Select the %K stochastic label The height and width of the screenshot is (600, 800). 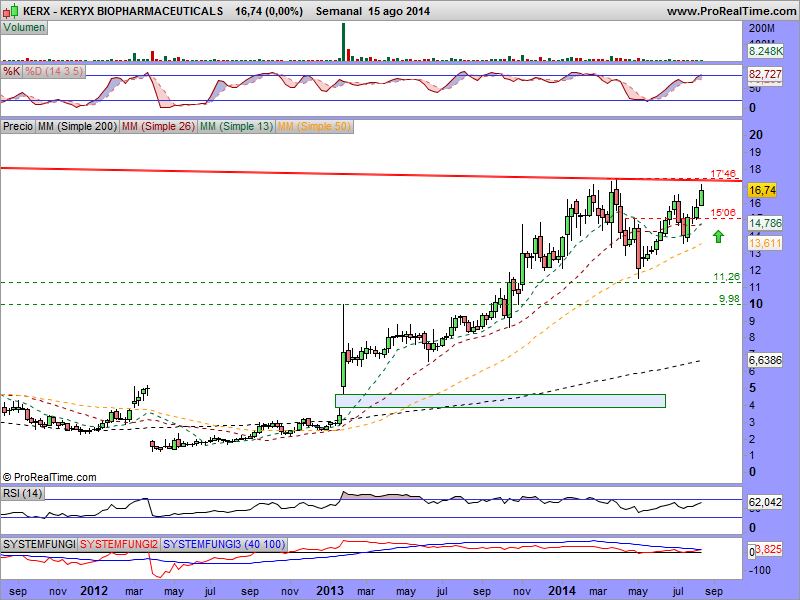click(11, 71)
